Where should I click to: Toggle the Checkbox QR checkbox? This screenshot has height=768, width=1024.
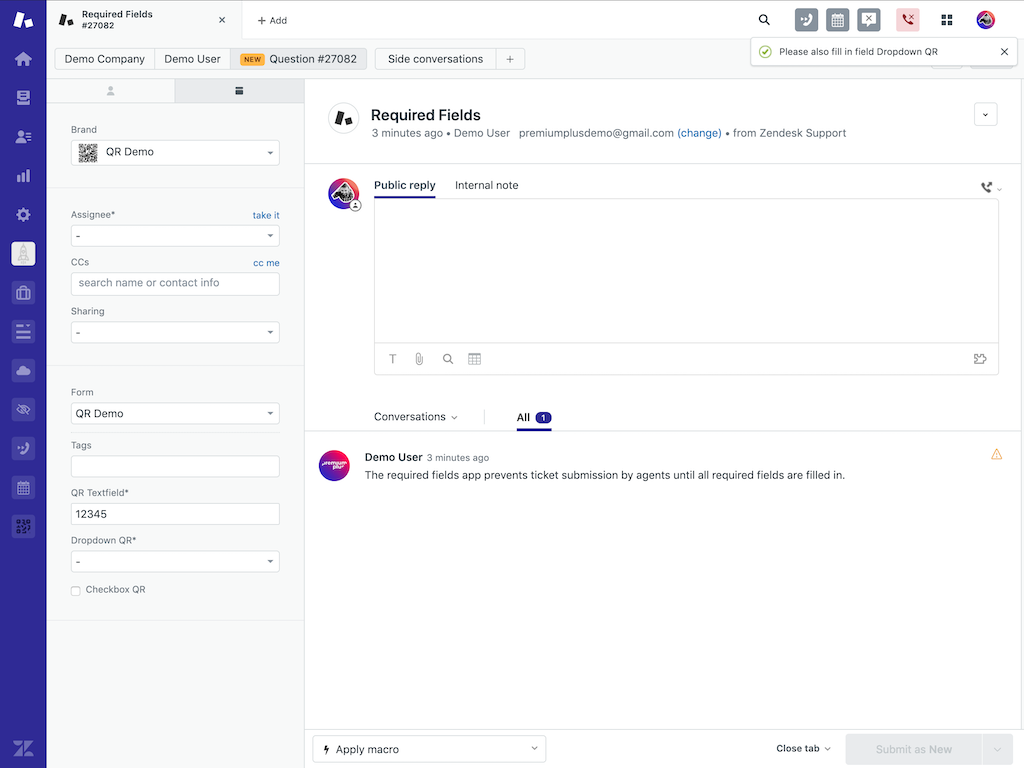76,591
